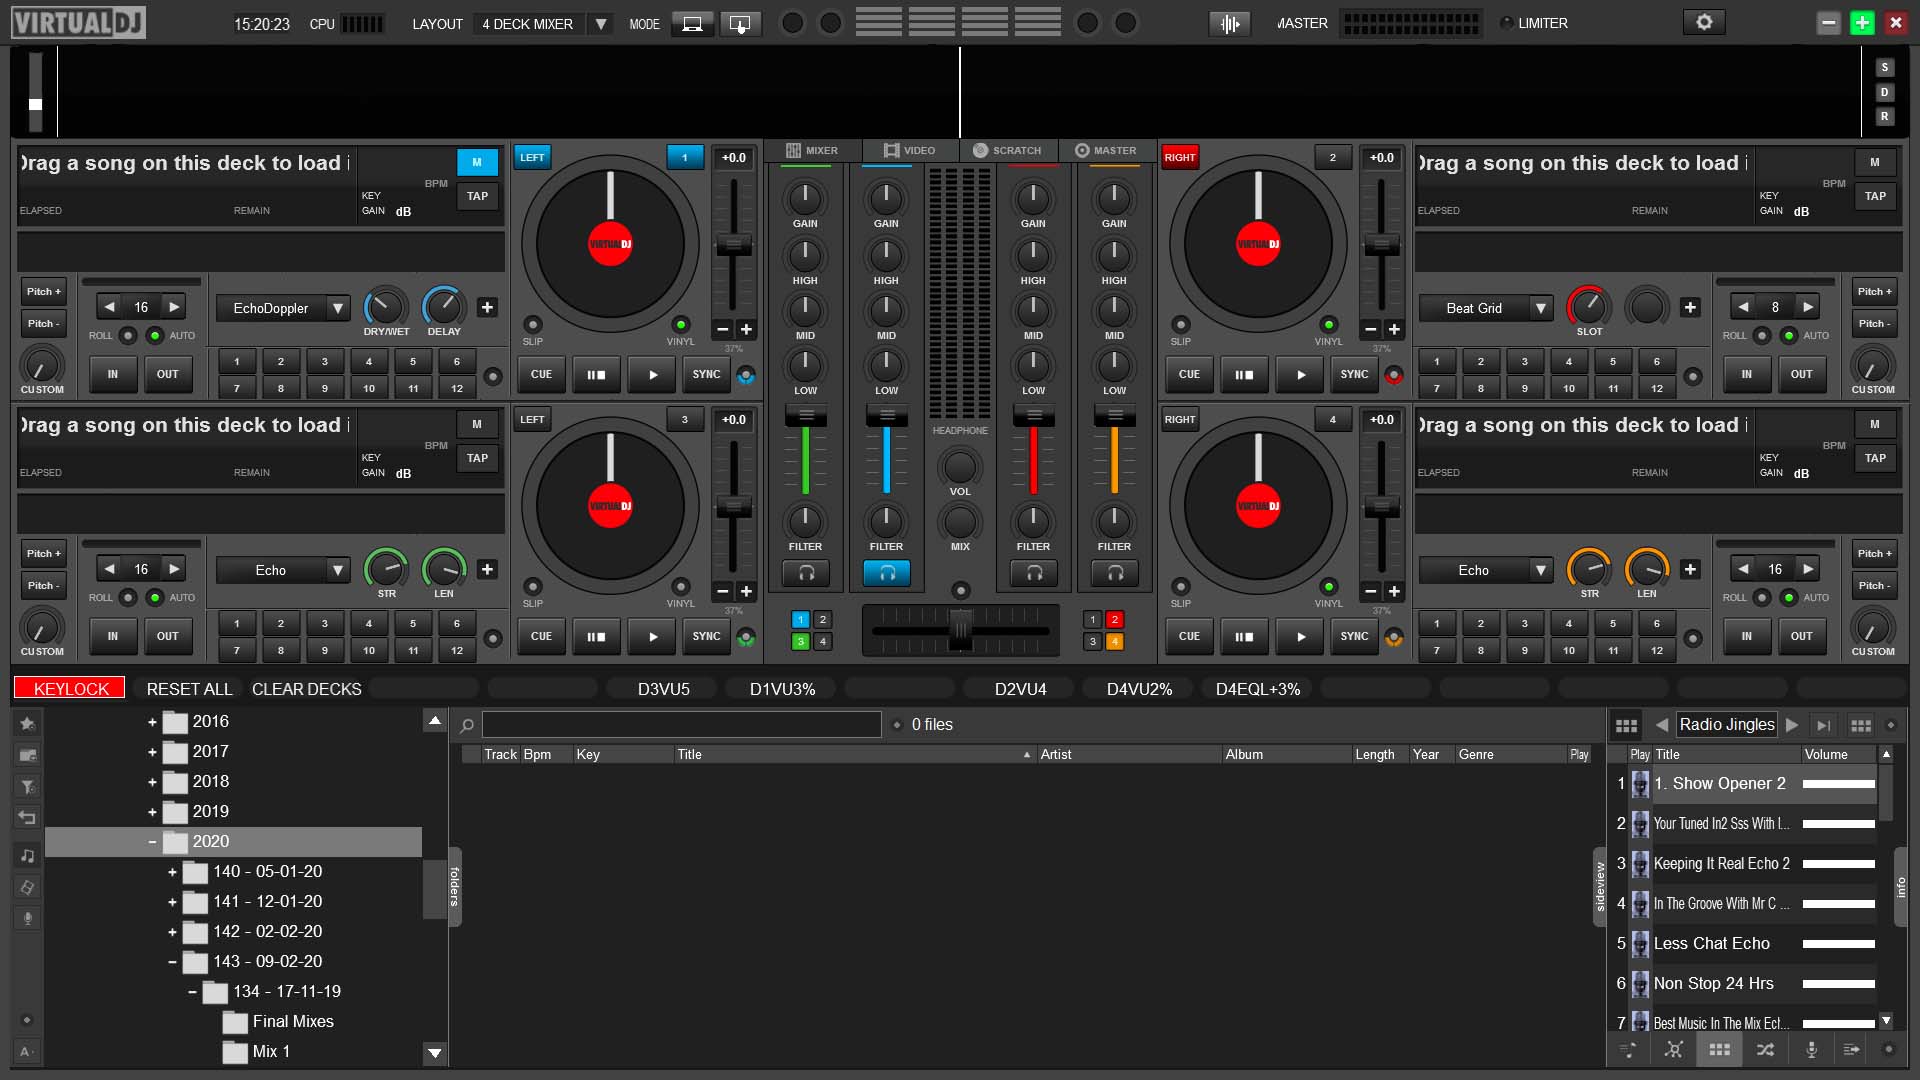1920x1080 pixels.
Task: Click the master waveform icon beside MASTER
Action: click(1230, 23)
